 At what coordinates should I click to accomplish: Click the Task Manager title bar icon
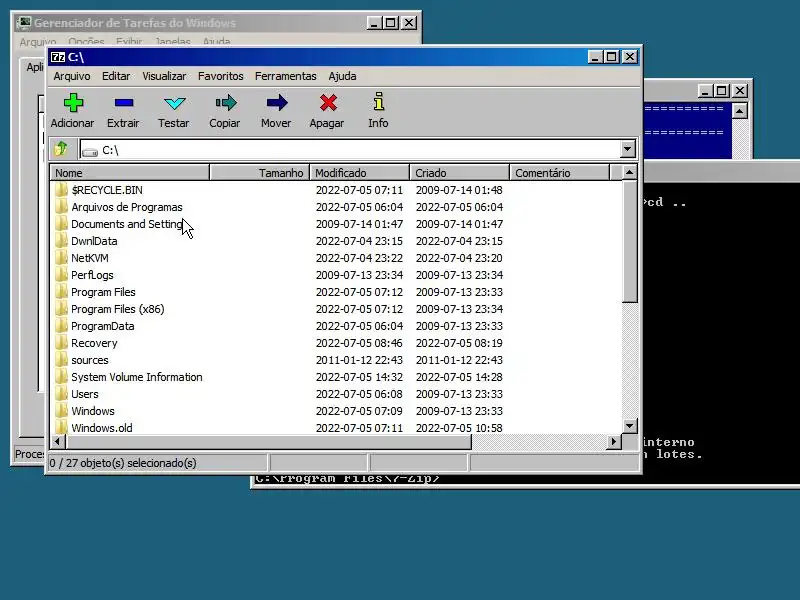click(23, 23)
